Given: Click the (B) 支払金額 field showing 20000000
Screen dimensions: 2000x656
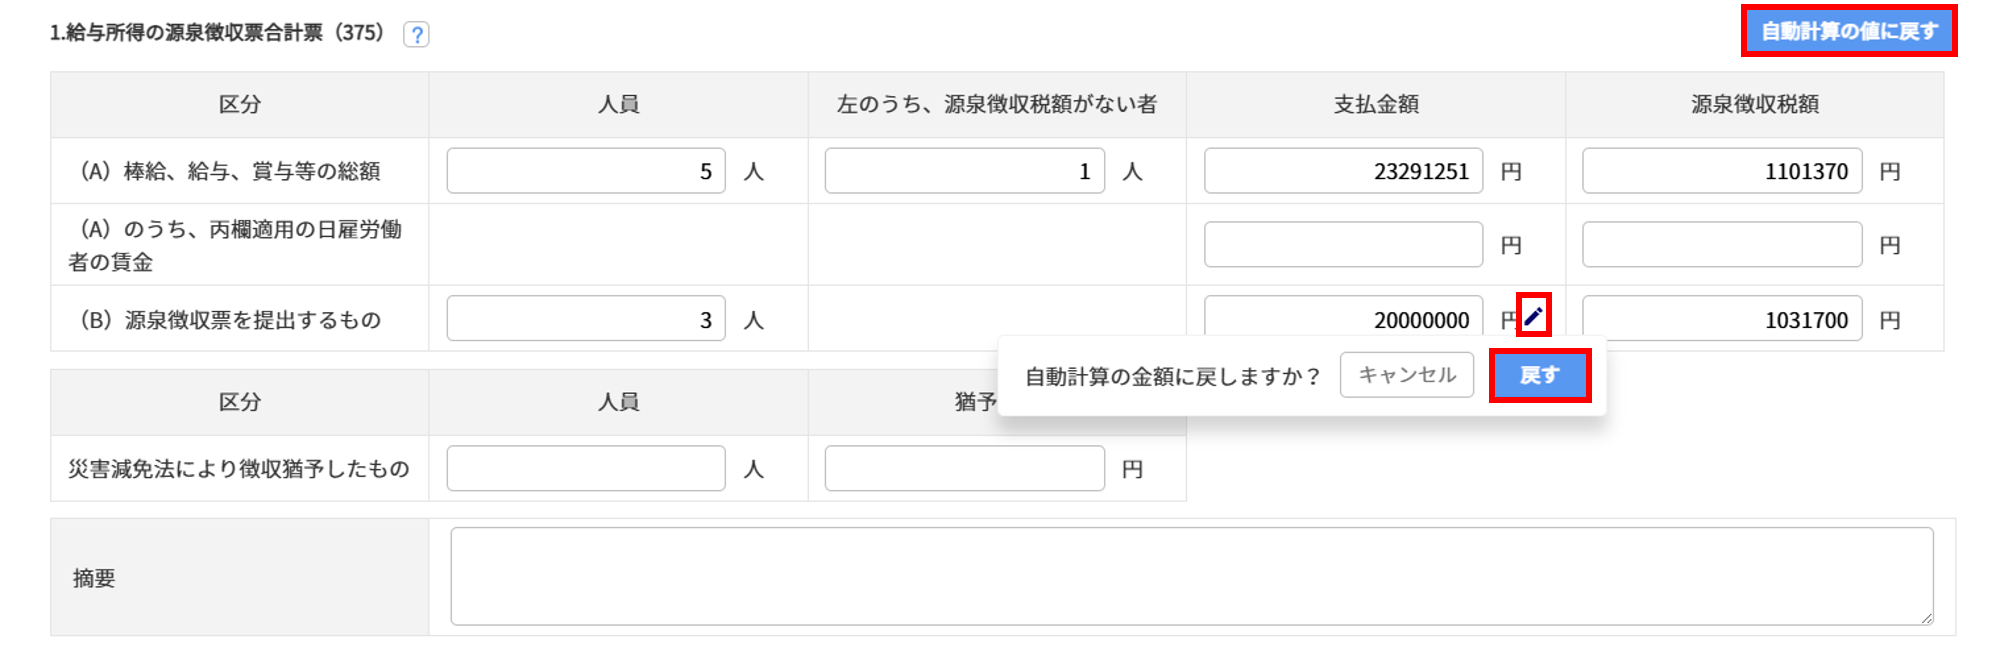Looking at the screenshot, I should [1343, 319].
